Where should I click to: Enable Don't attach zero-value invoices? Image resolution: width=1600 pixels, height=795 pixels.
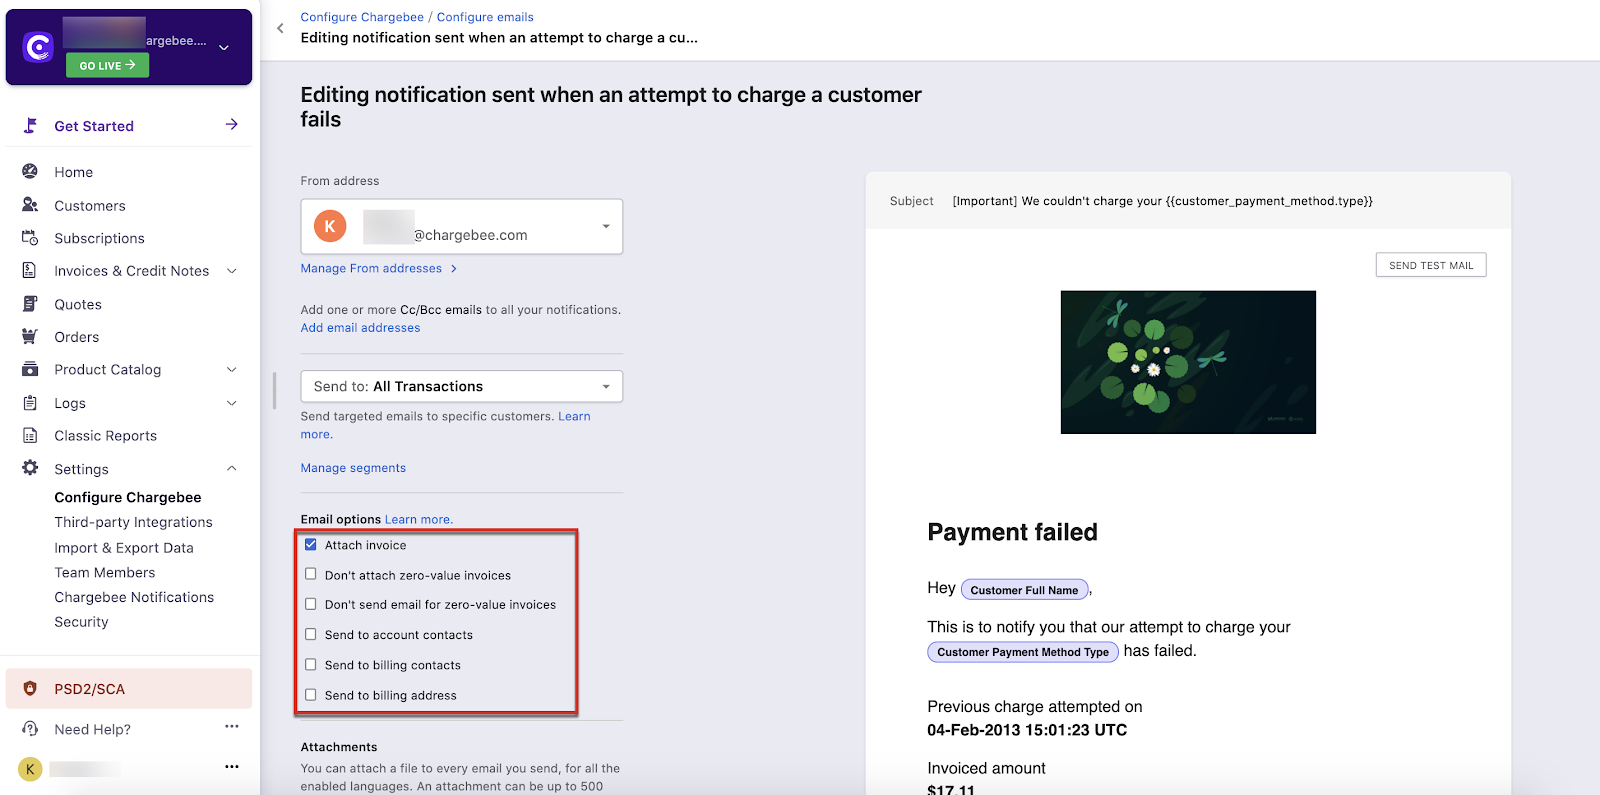311,575
